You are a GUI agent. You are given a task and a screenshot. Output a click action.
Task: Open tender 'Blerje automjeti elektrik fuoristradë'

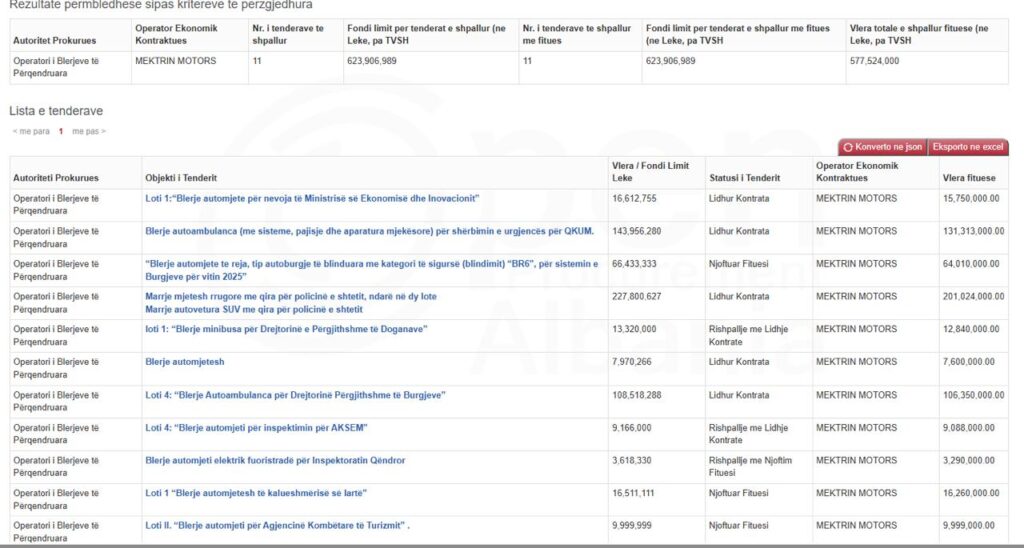(275, 460)
